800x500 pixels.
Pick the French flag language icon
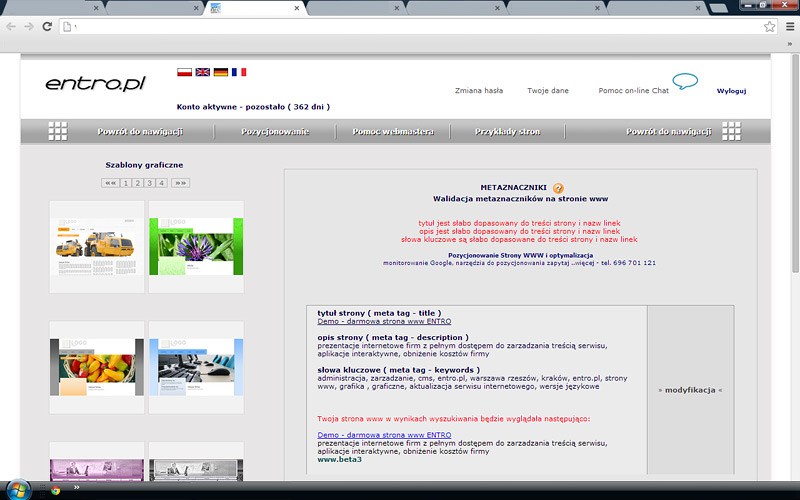(x=239, y=72)
